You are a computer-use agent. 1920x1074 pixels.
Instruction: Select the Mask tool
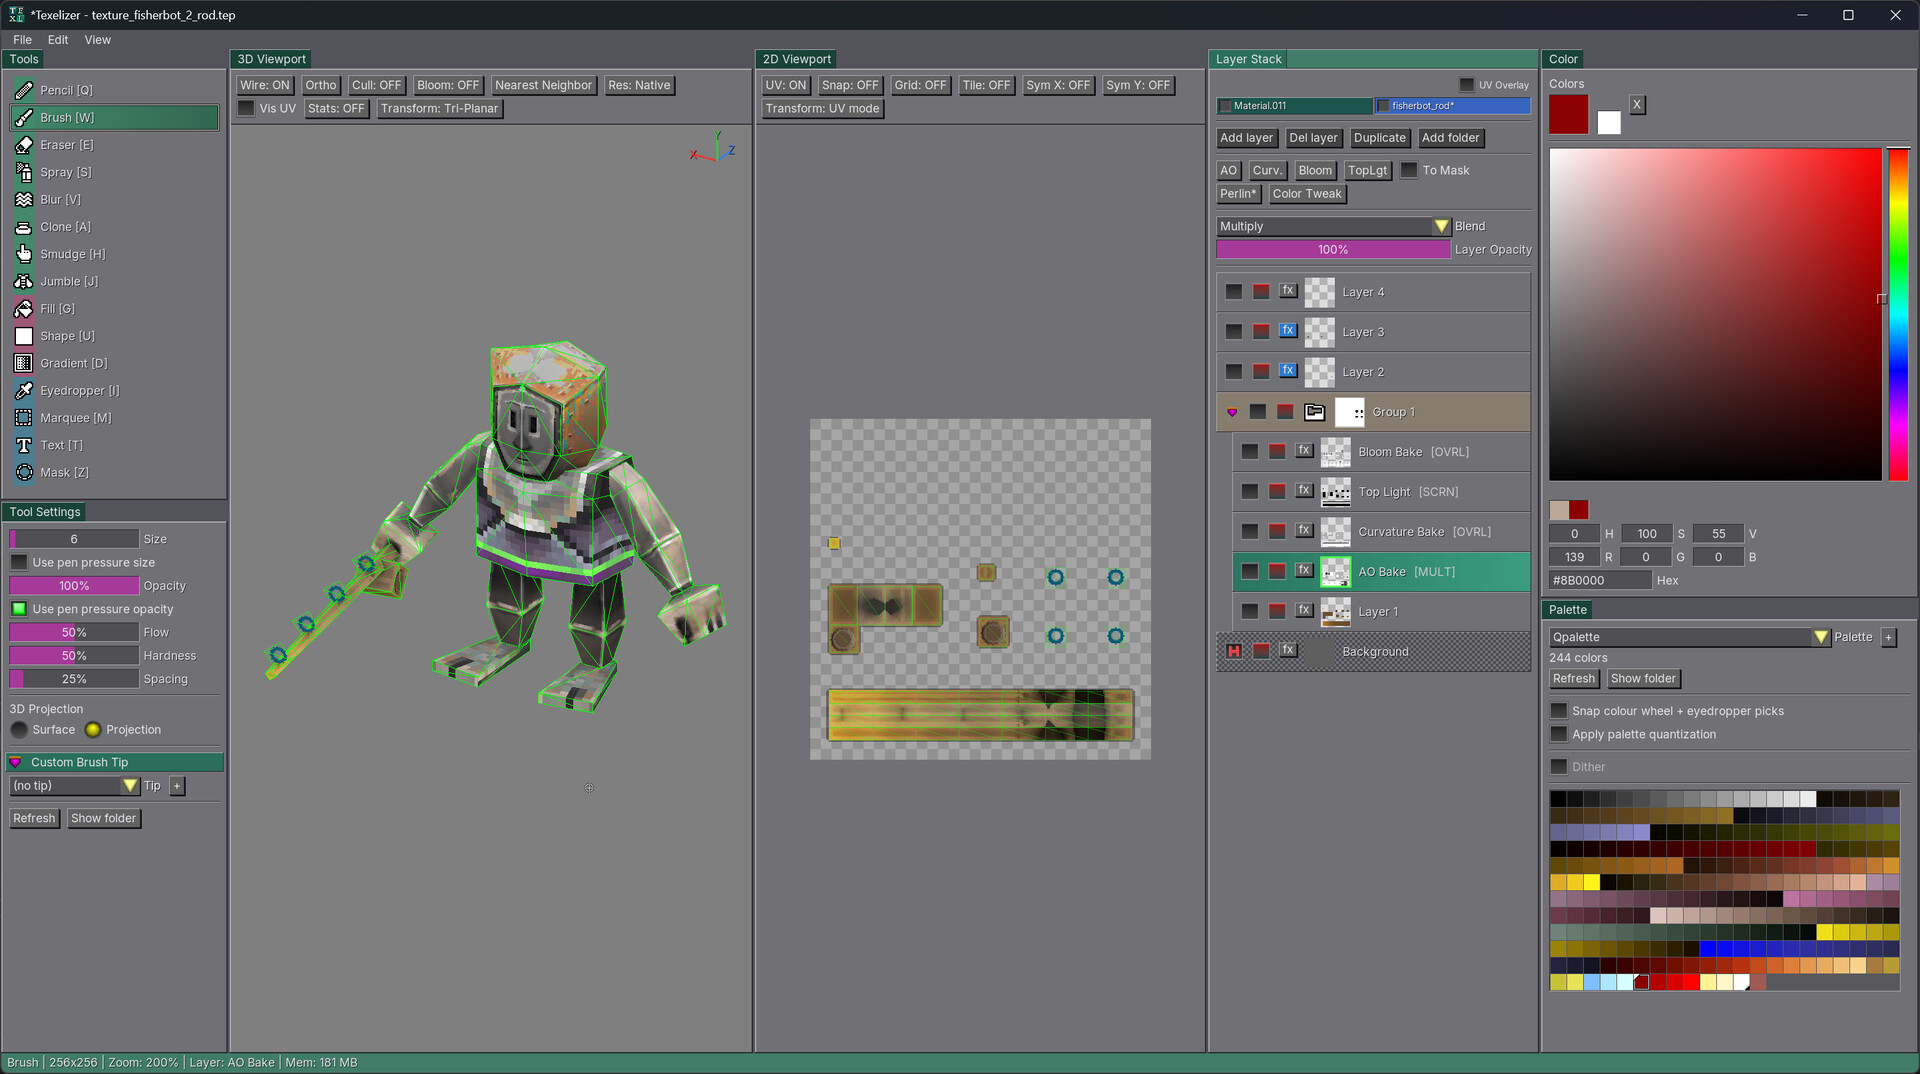114,473
